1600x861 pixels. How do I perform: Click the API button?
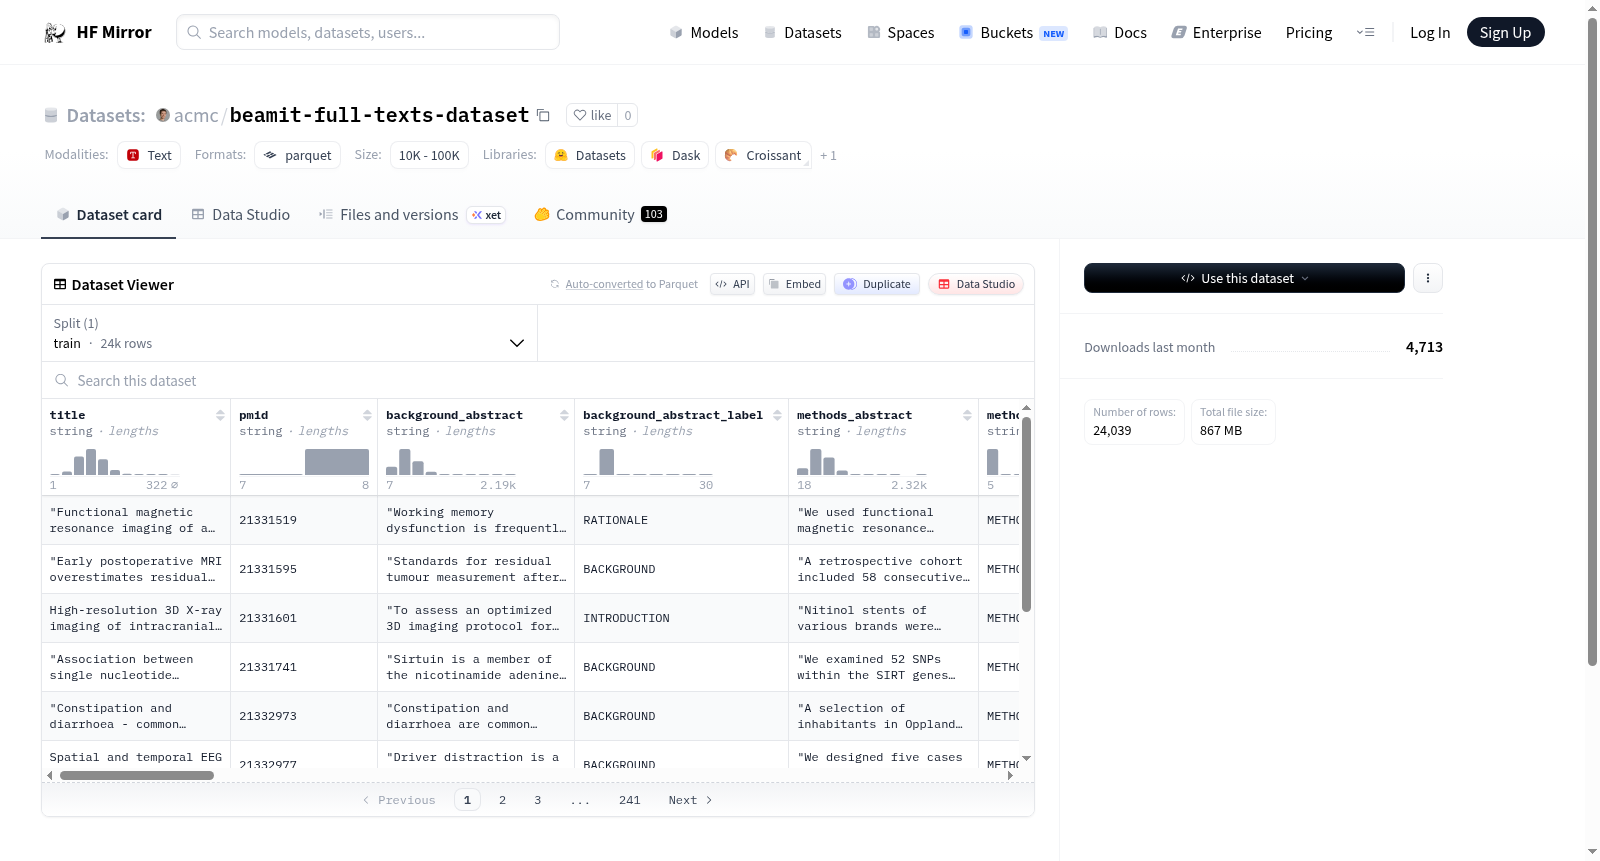732,284
